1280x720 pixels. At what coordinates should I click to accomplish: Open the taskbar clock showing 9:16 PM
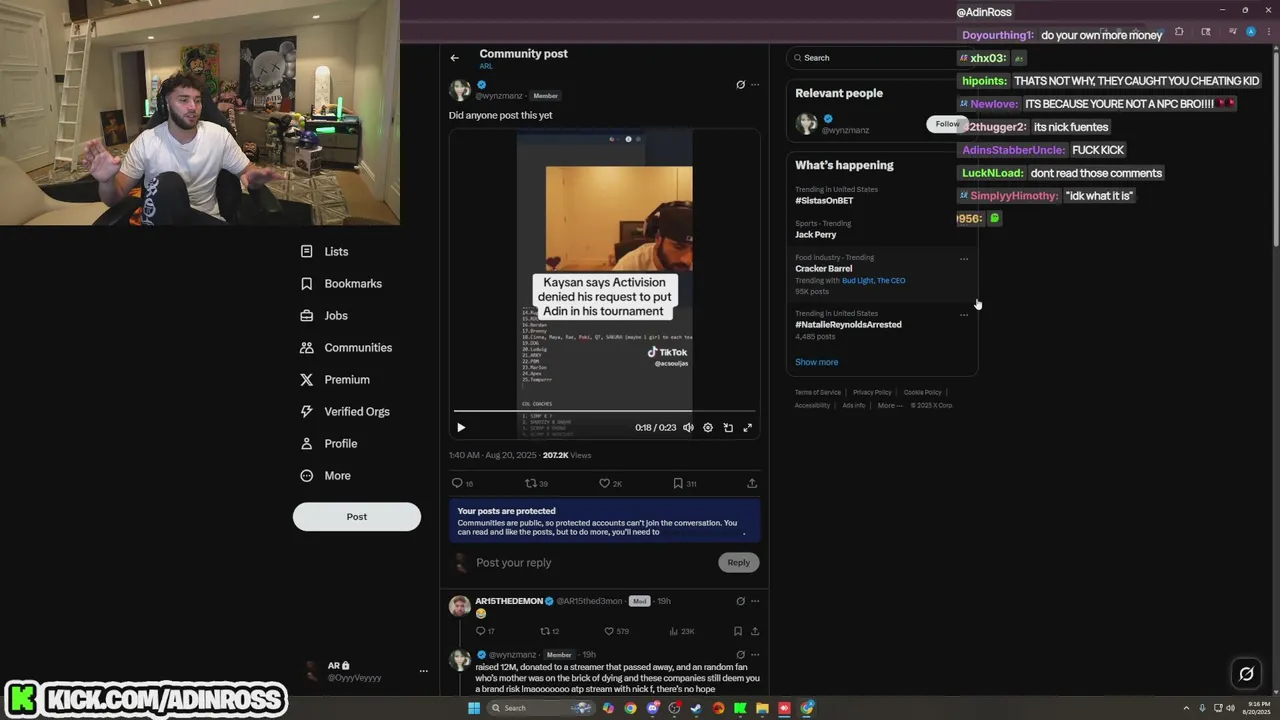point(1255,708)
